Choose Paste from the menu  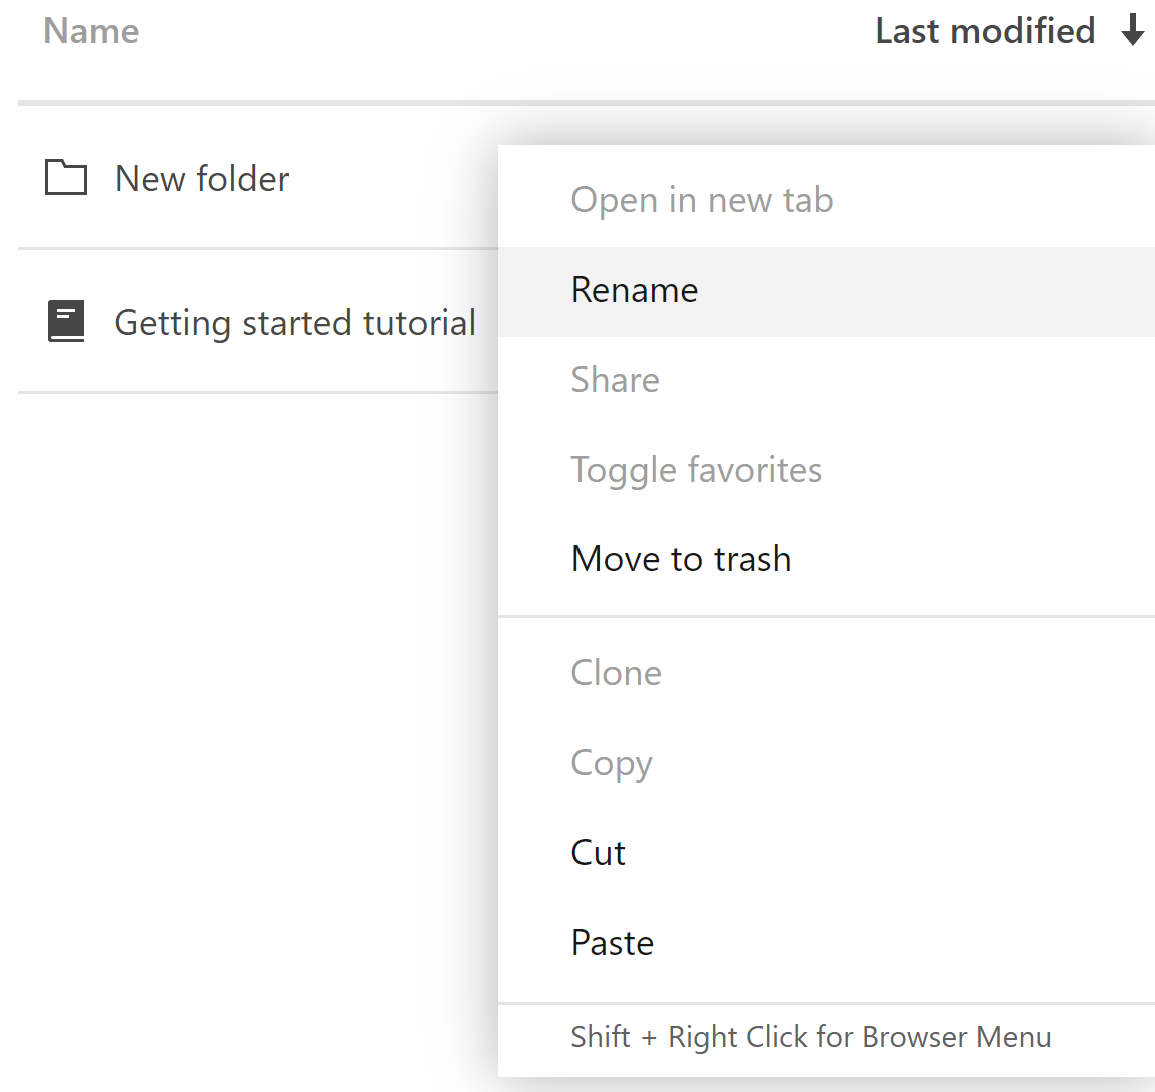click(611, 942)
